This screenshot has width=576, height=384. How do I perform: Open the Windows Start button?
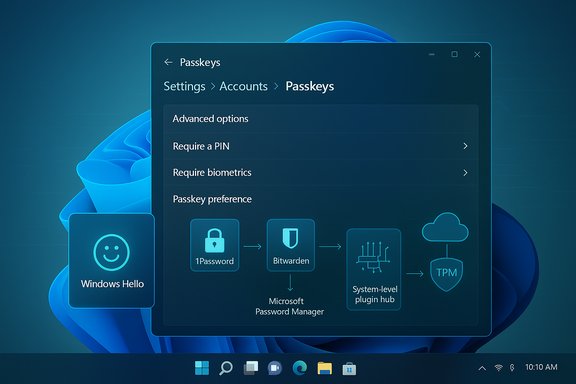(x=202, y=368)
